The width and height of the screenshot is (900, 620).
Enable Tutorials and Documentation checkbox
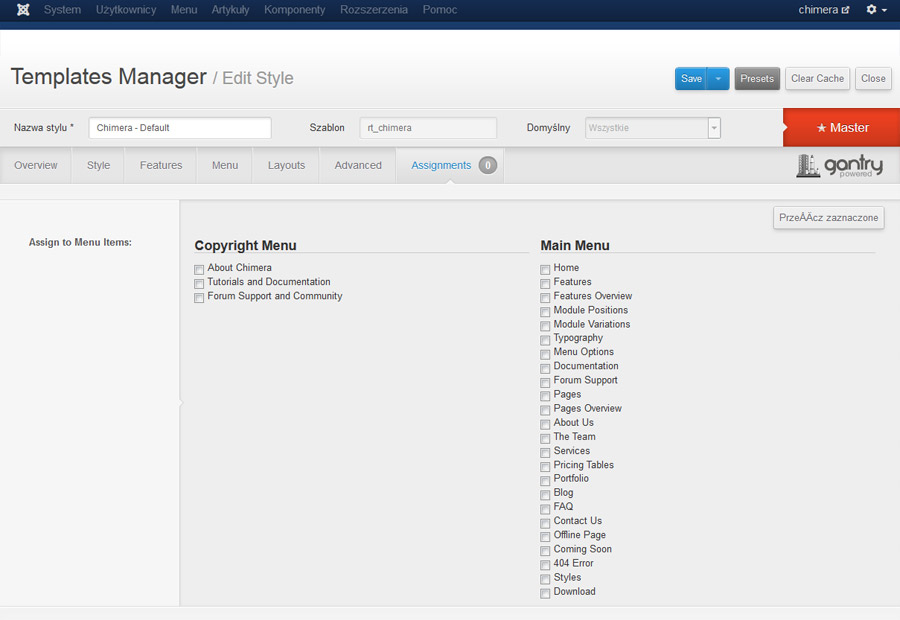click(199, 284)
